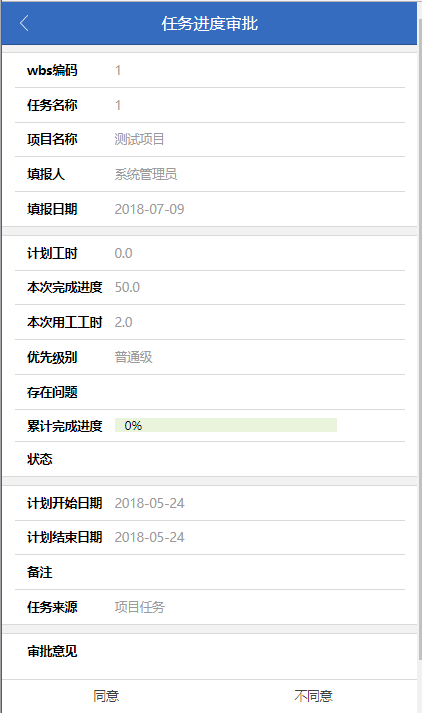Select the 状态 row
Image resolution: width=422 pixels, height=713 pixels.
pyautogui.click(x=210, y=459)
